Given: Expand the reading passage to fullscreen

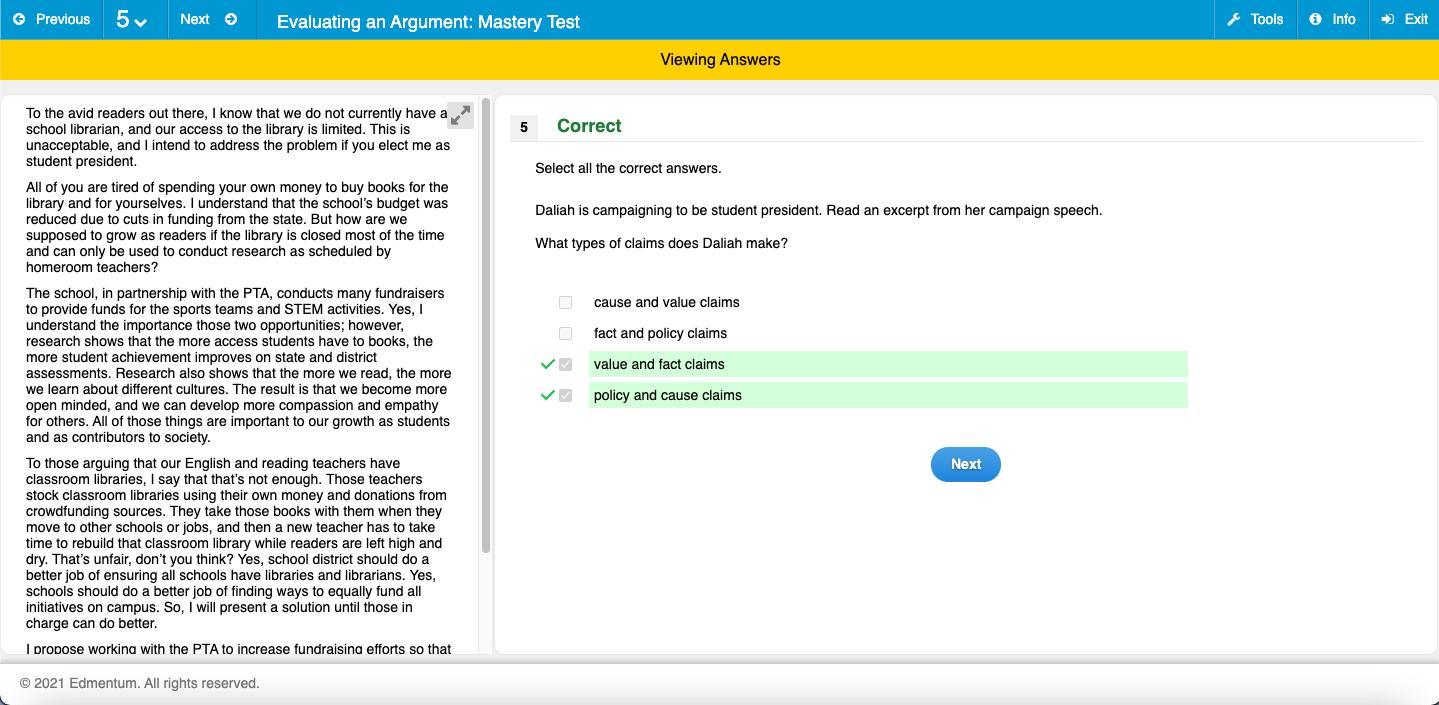Looking at the screenshot, I should [460, 115].
